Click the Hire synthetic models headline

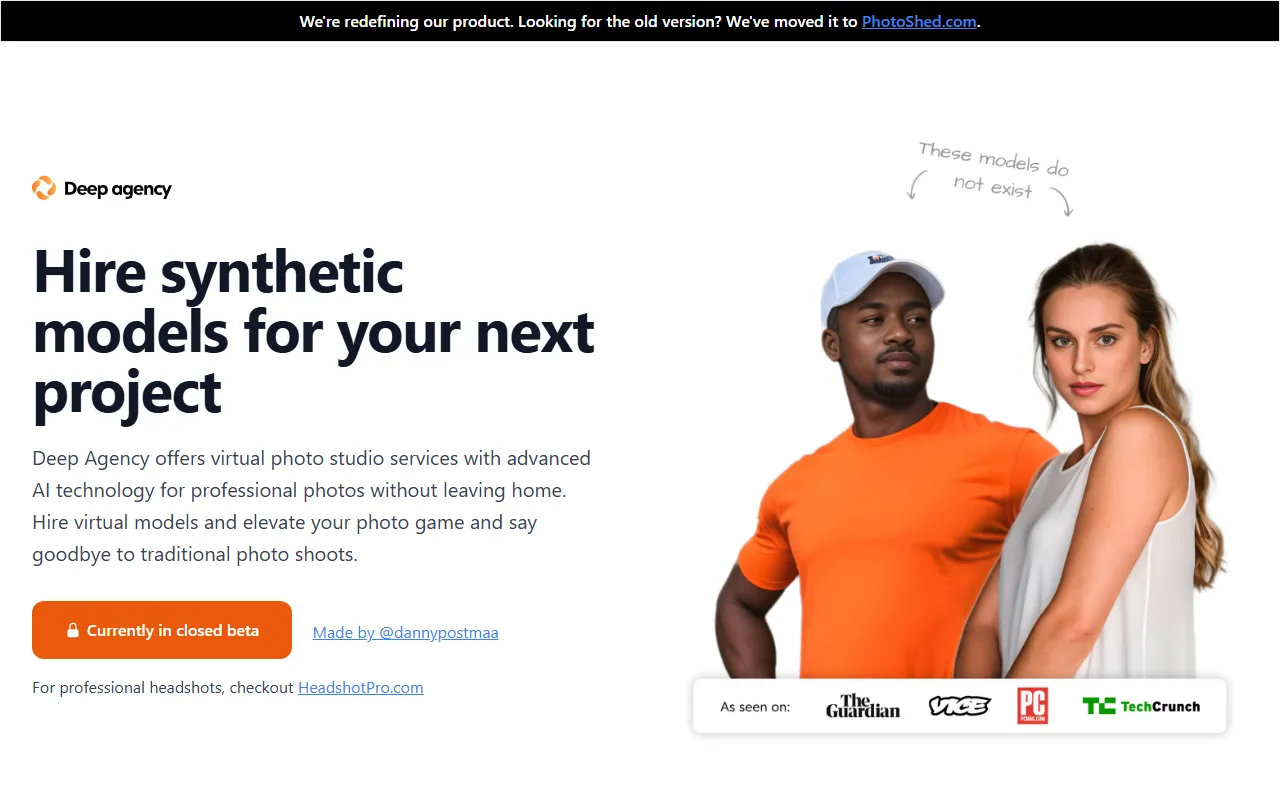click(314, 332)
